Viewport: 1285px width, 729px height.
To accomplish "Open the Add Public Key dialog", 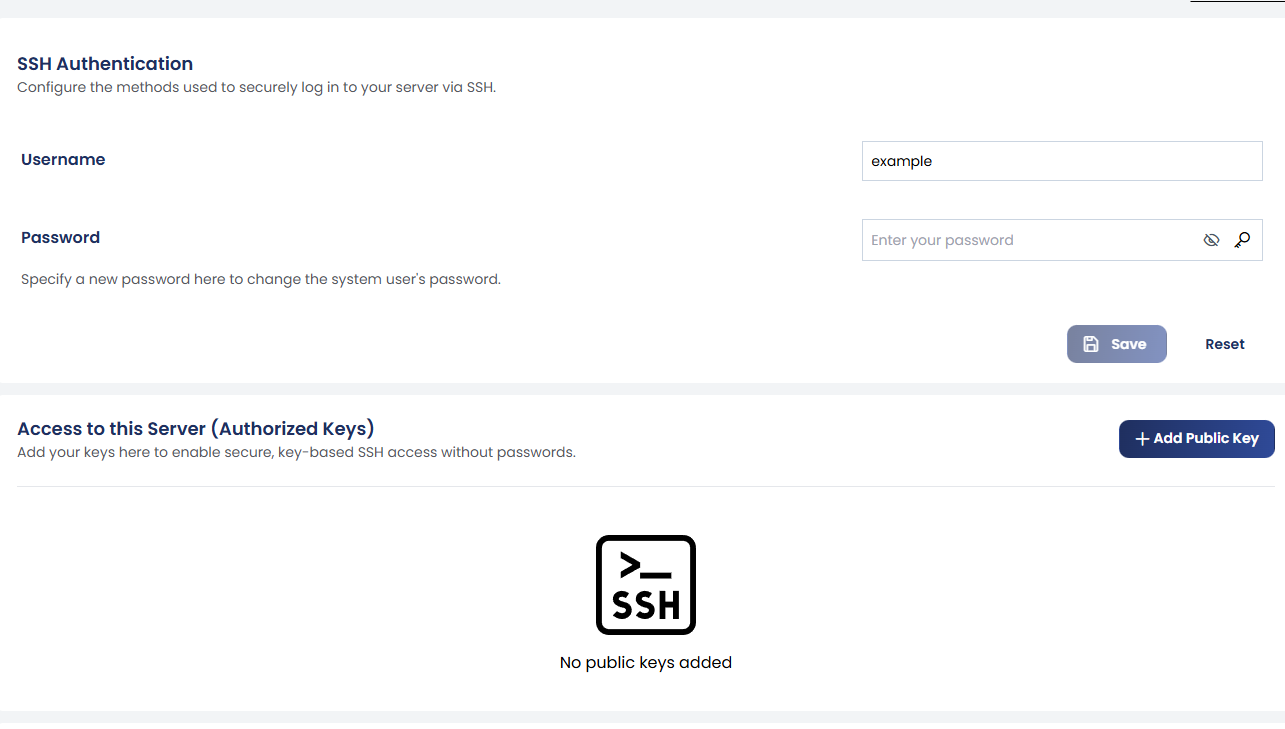I will 1197,439.
